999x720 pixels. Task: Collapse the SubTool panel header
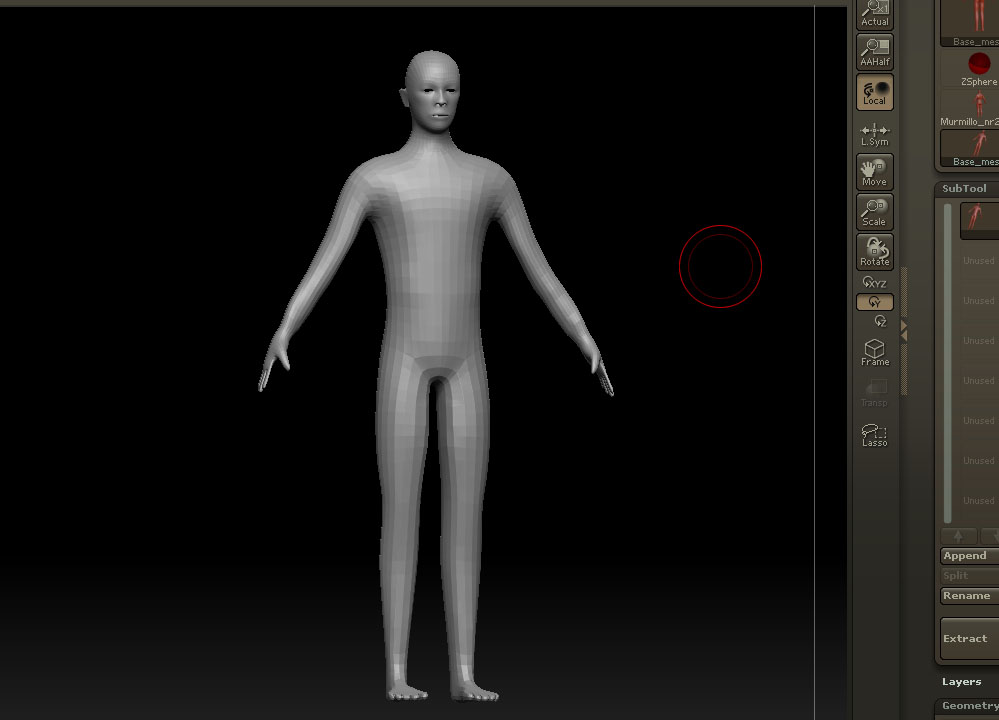967,189
